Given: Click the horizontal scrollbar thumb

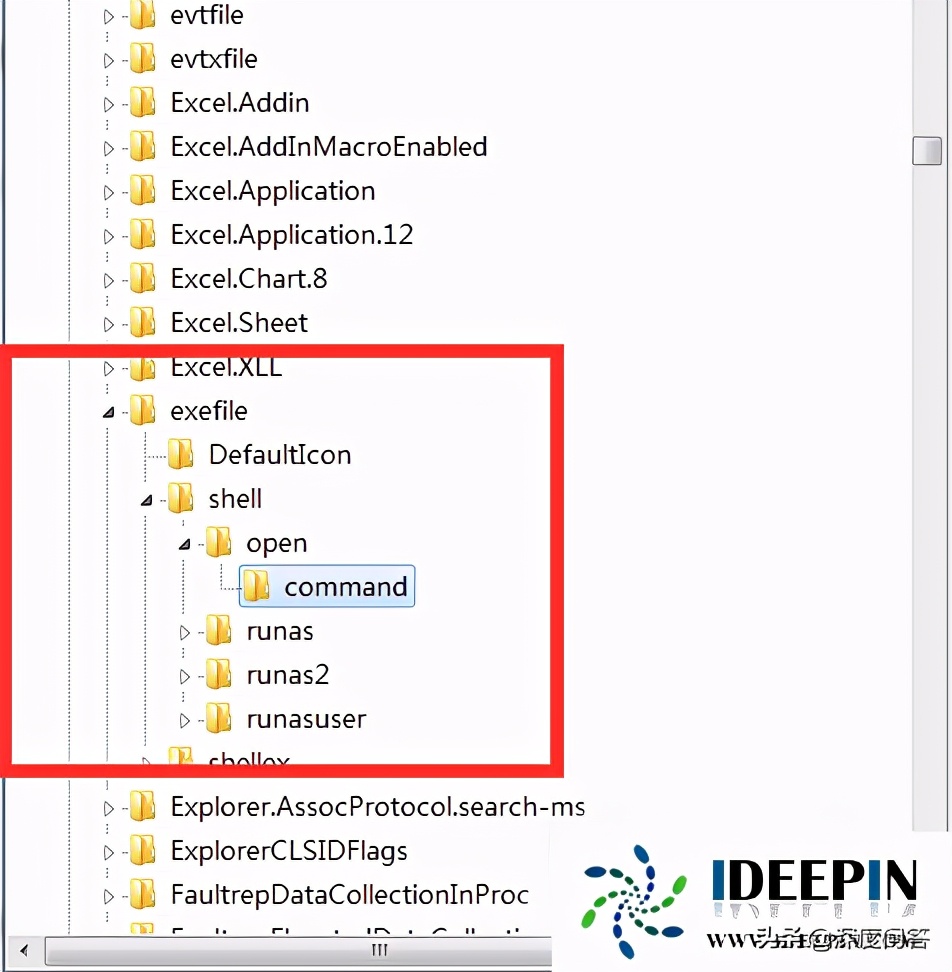Looking at the screenshot, I should [x=298, y=950].
